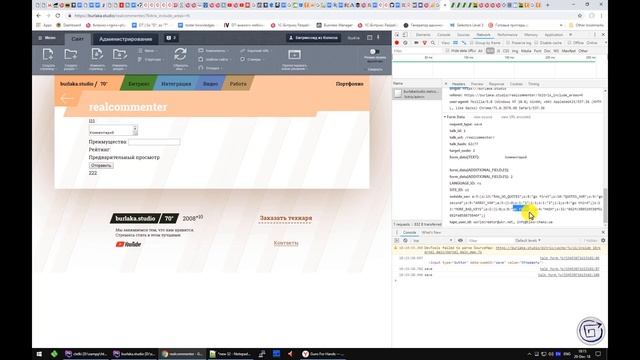
Task: Click the red Record network log button
Action: pyautogui.click(x=396, y=43)
